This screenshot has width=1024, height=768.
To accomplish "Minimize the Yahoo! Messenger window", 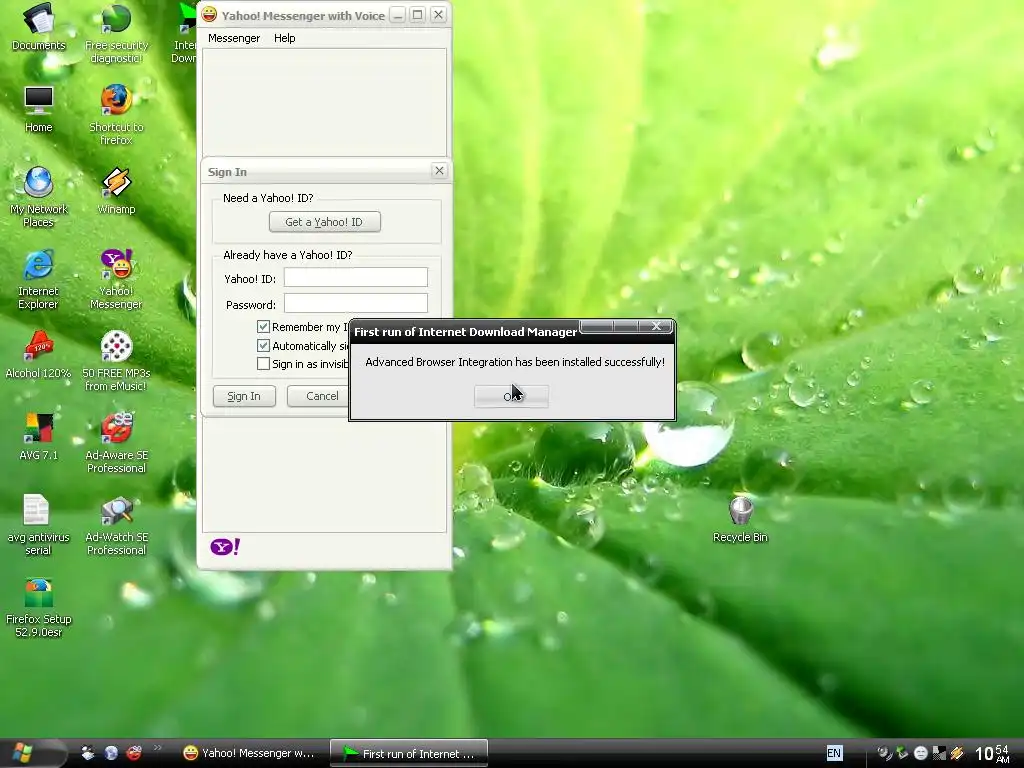I will click(398, 15).
